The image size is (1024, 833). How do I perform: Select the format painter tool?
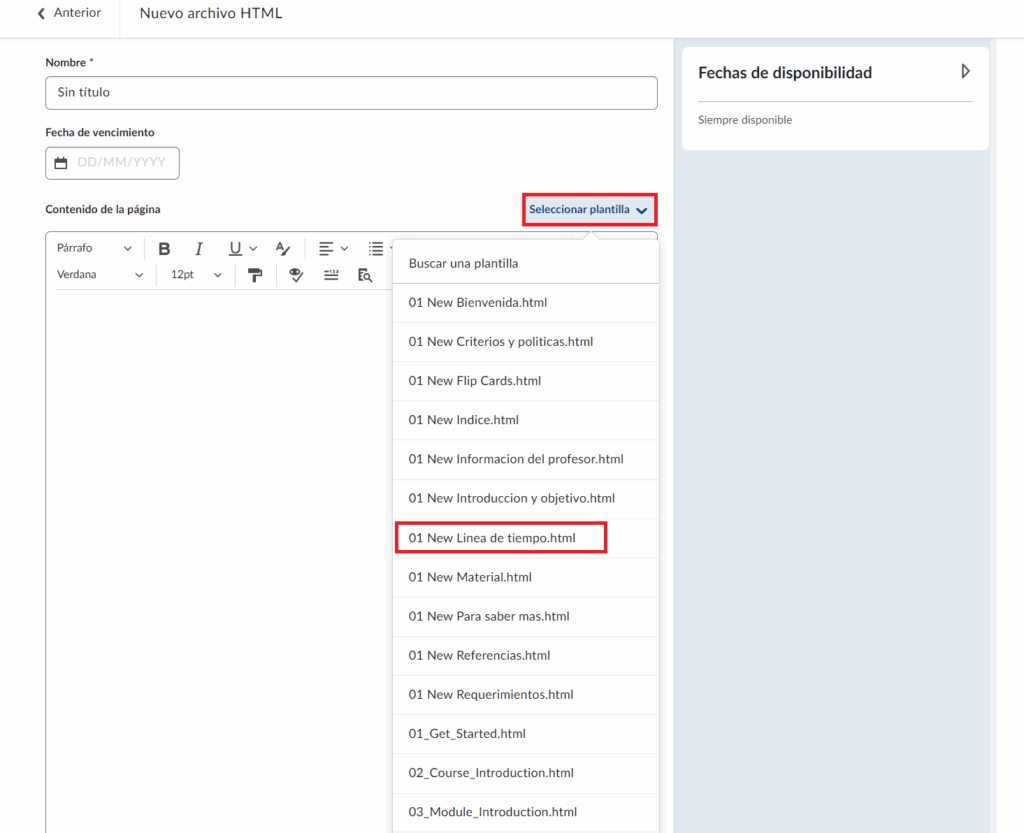click(255, 275)
